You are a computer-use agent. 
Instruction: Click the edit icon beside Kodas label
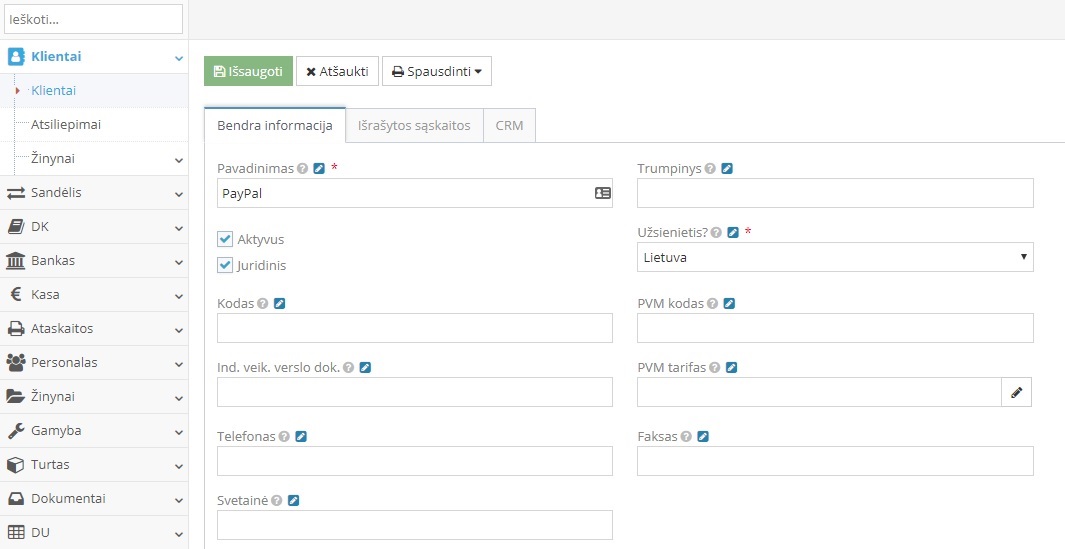click(279, 304)
